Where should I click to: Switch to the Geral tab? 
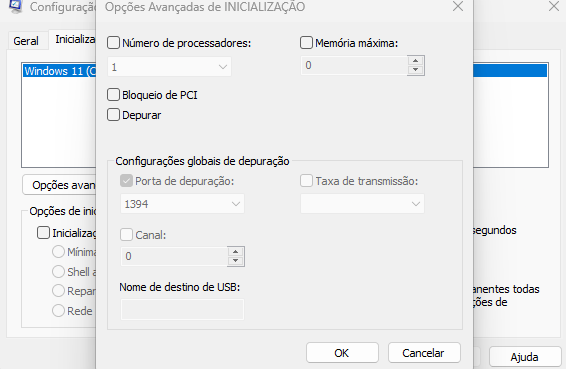(x=26, y=41)
